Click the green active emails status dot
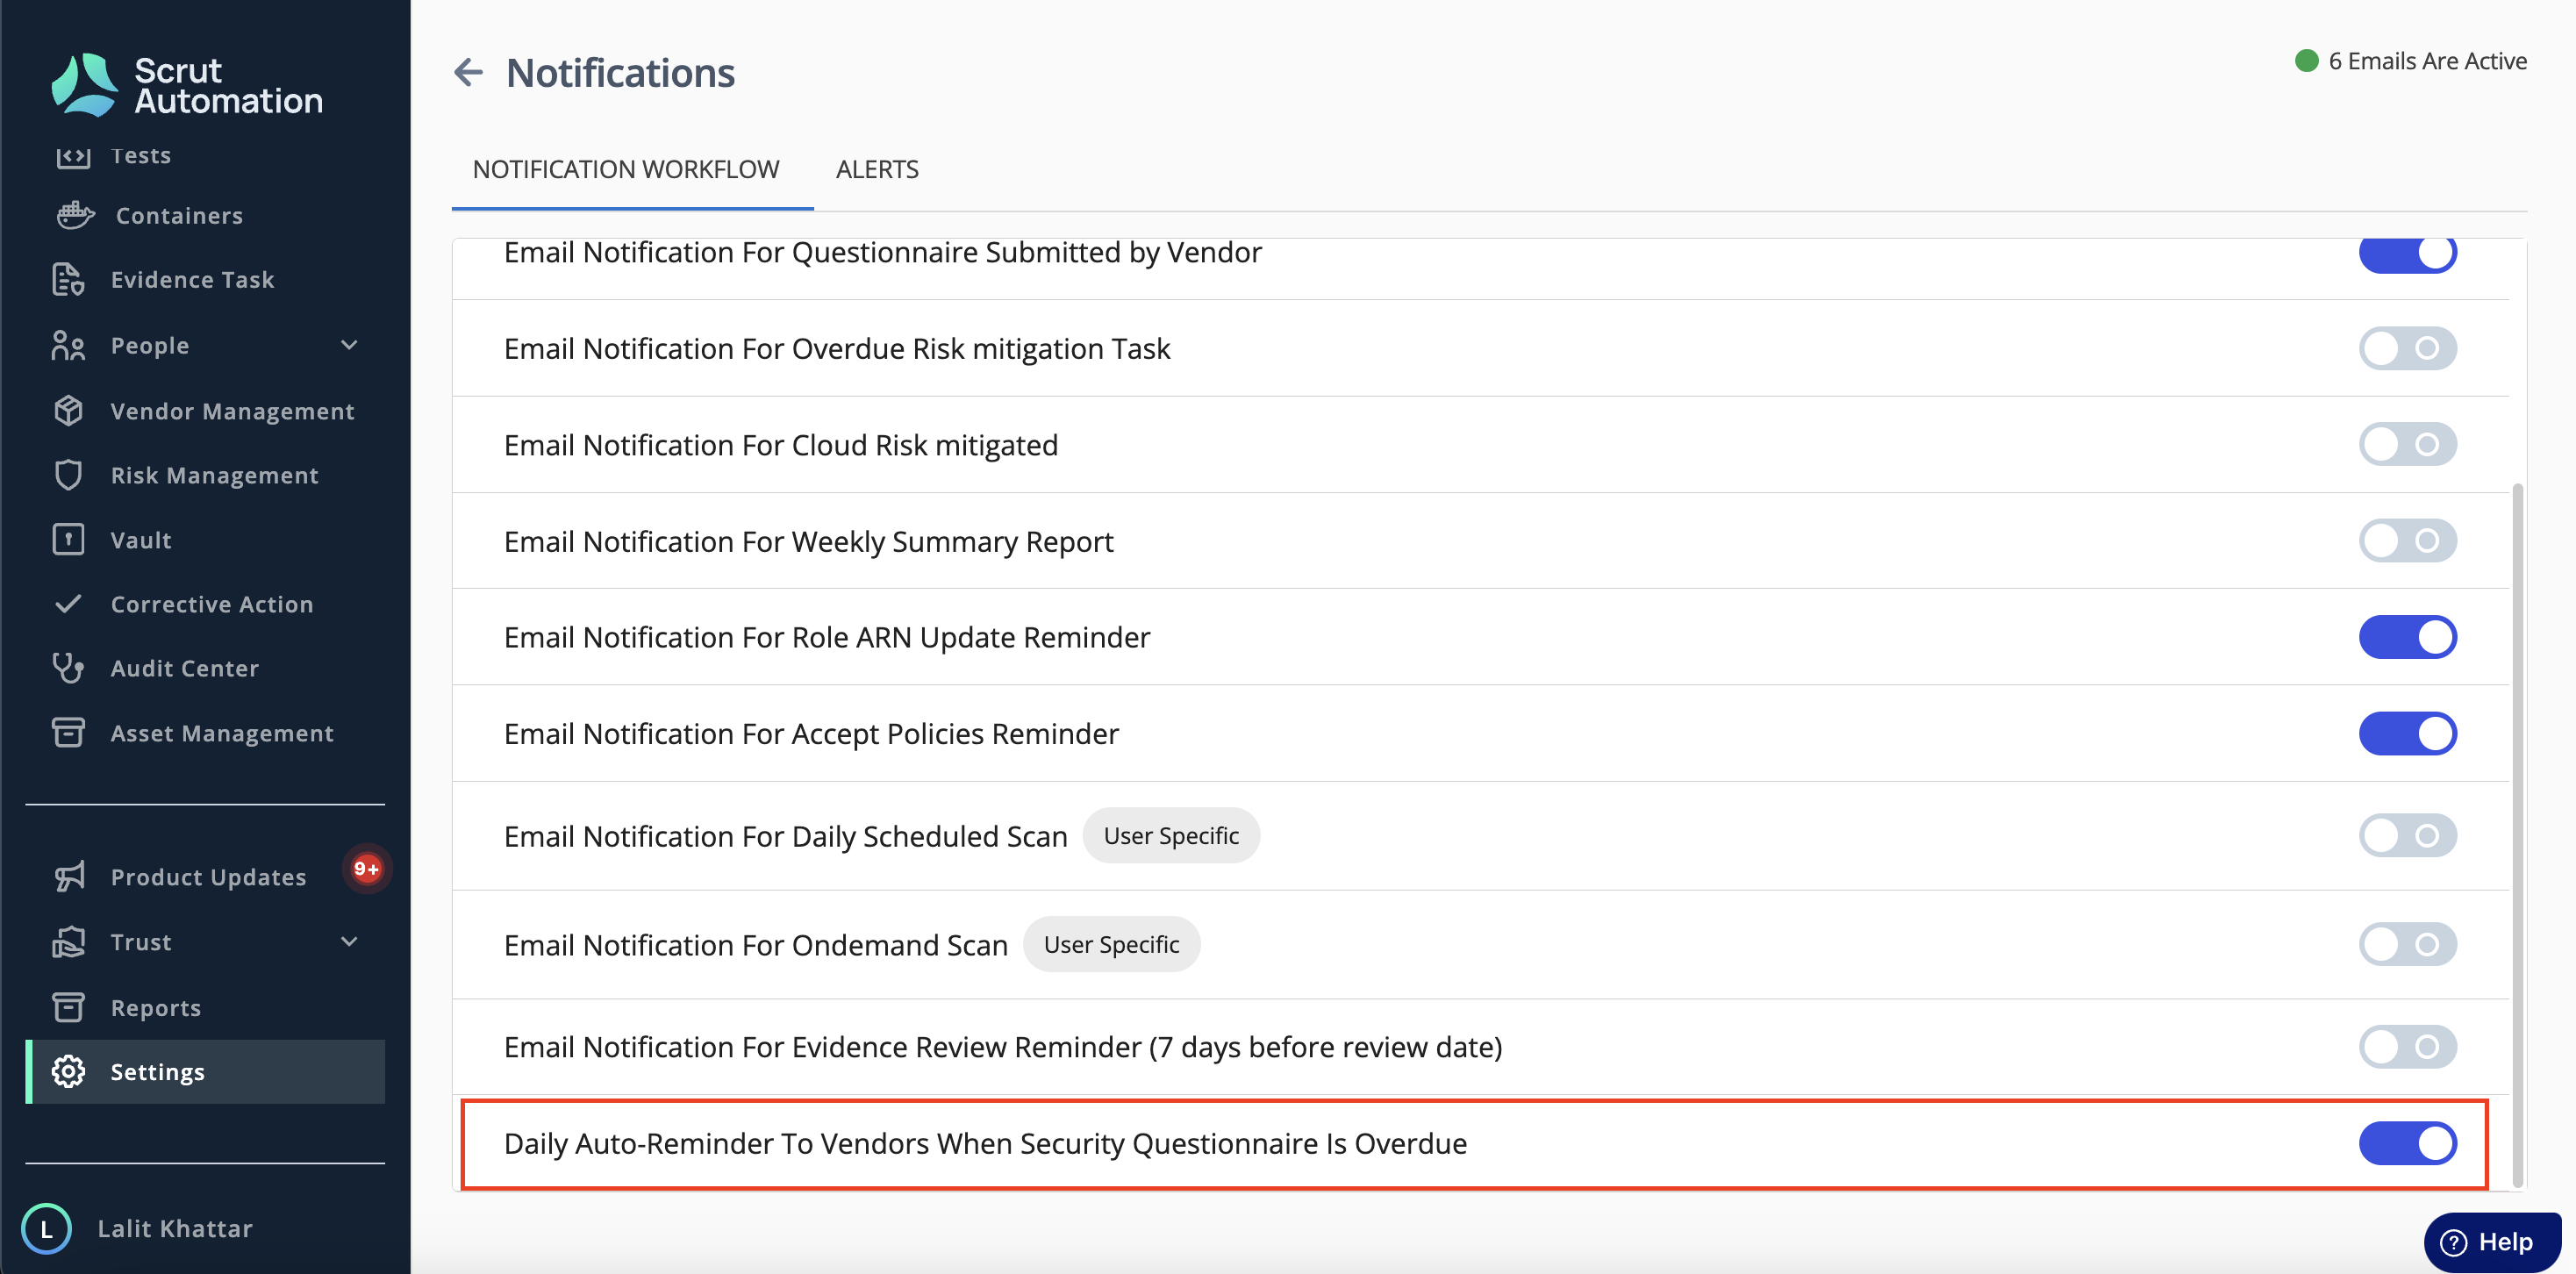 2306,61
